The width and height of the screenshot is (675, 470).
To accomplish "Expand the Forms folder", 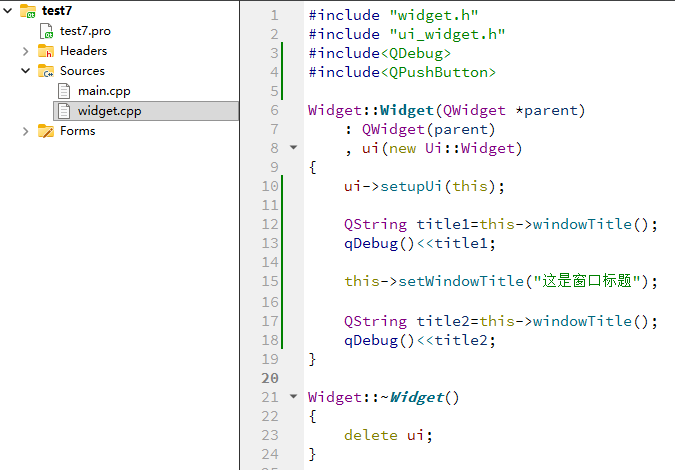I will (25, 131).
